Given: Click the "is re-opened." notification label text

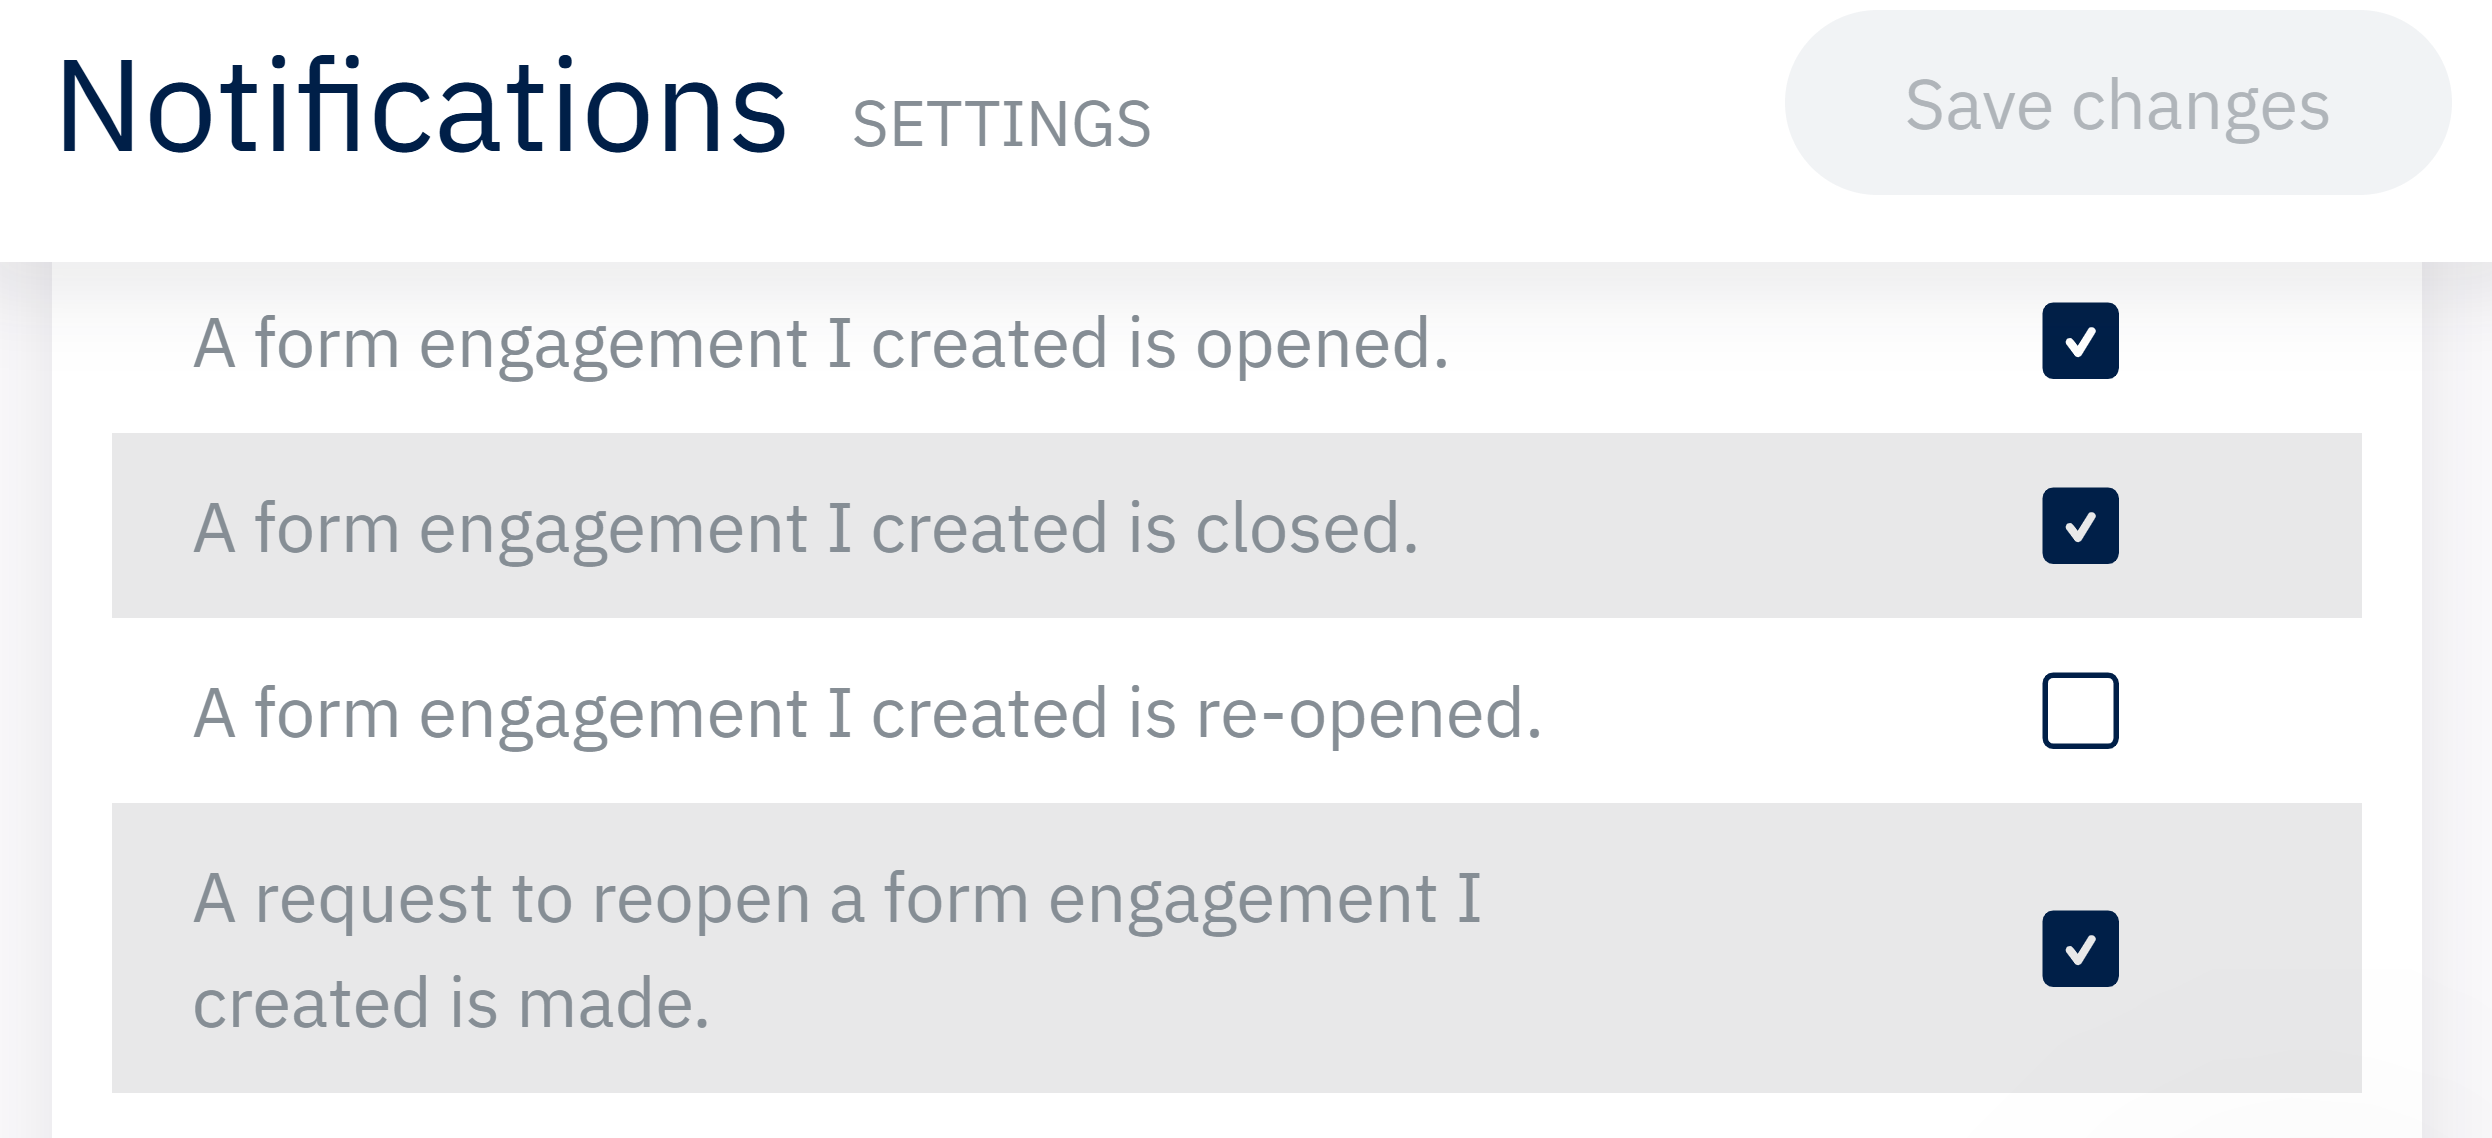Looking at the screenshot, I should 867,713.
